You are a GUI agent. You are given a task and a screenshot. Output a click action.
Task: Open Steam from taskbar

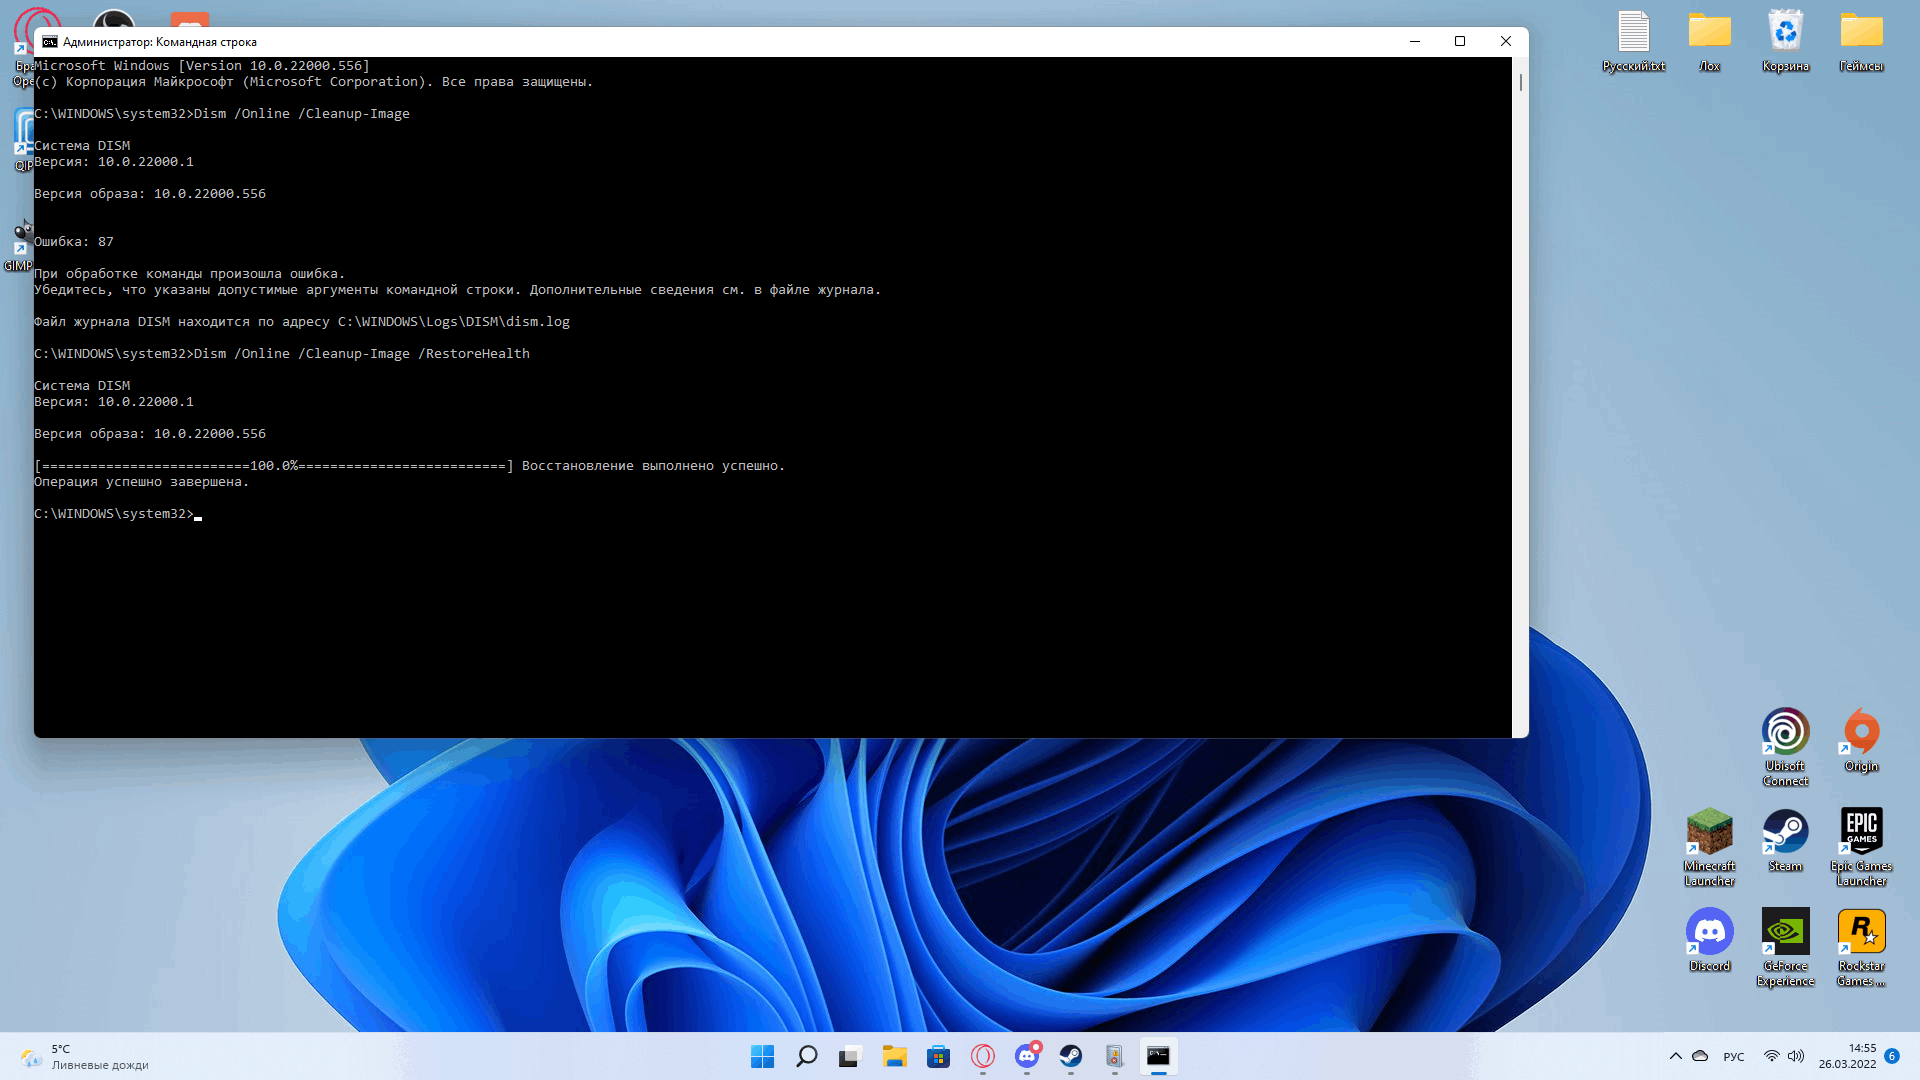click(x=1070, y=1056)
